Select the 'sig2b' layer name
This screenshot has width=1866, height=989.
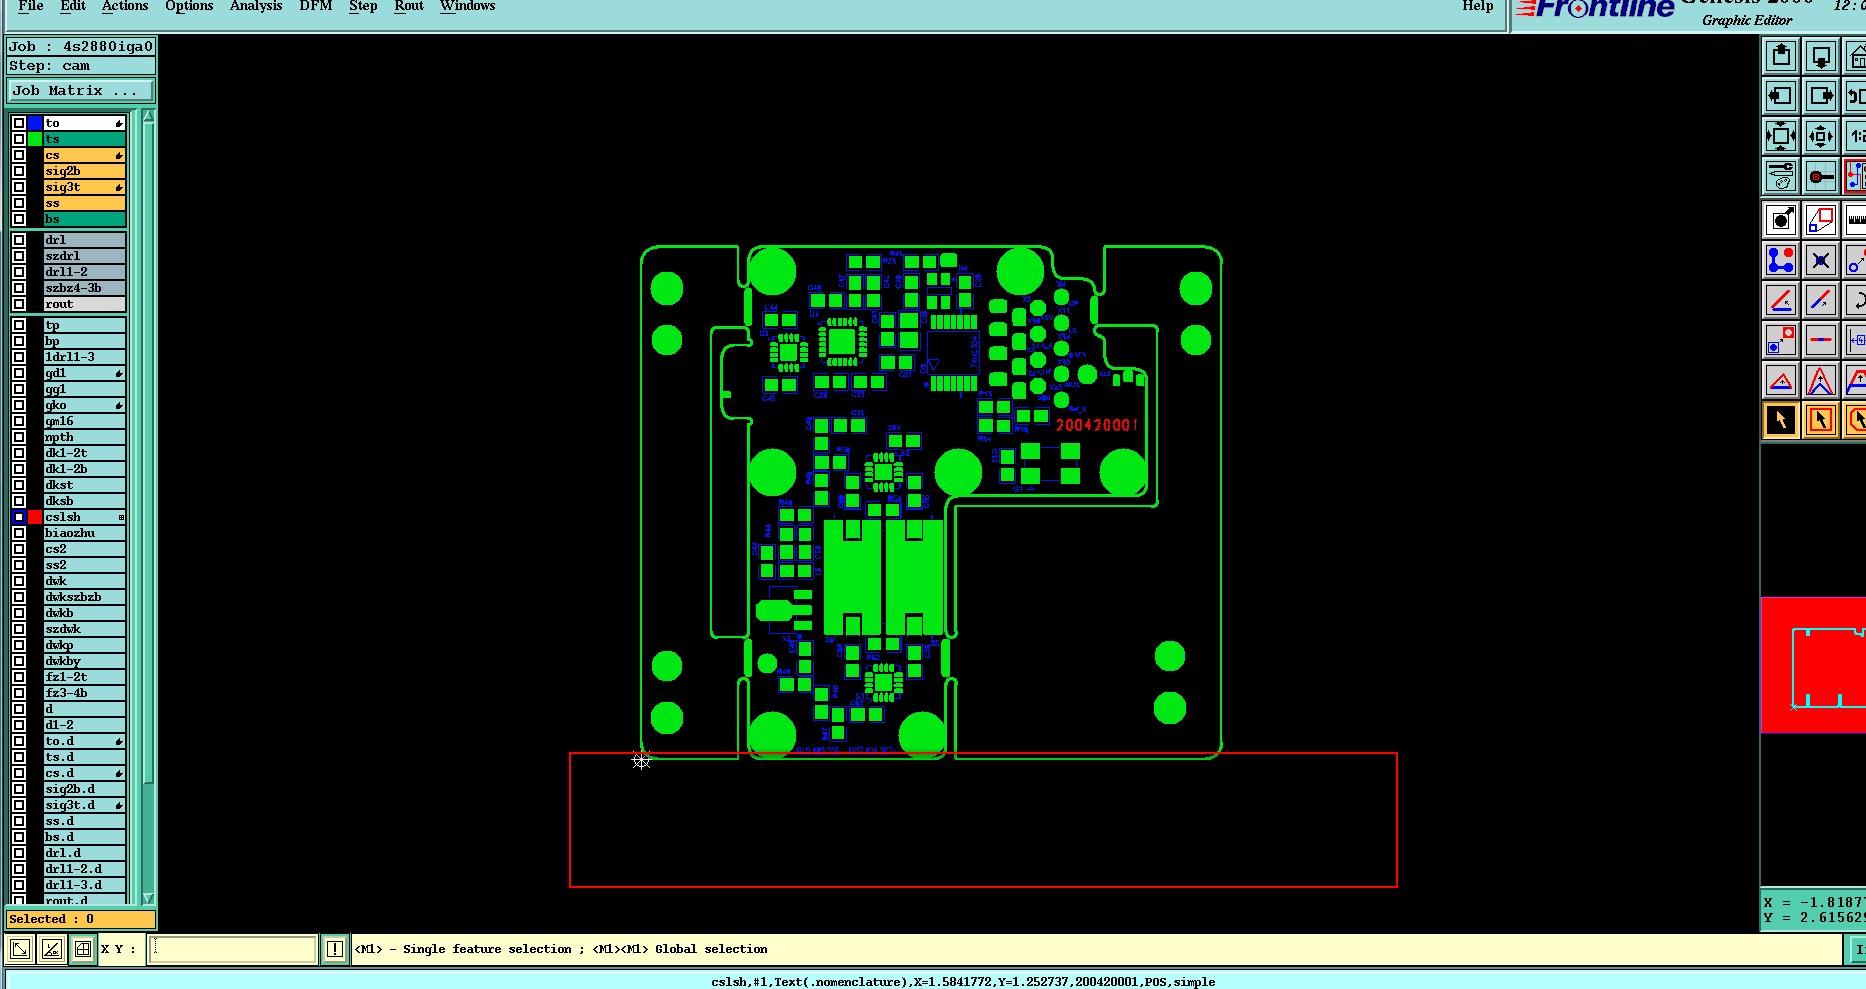tap(85, 171)
